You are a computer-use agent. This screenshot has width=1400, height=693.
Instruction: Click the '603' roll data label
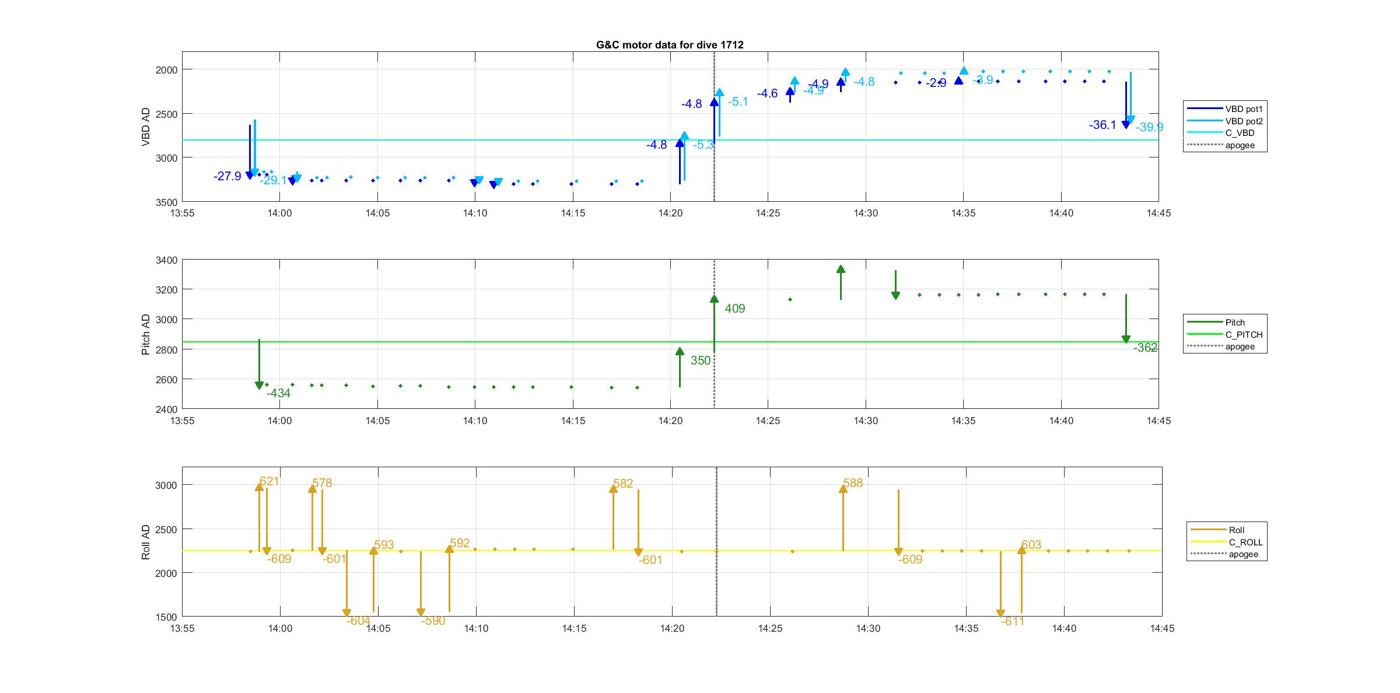tap(1031, 546)
